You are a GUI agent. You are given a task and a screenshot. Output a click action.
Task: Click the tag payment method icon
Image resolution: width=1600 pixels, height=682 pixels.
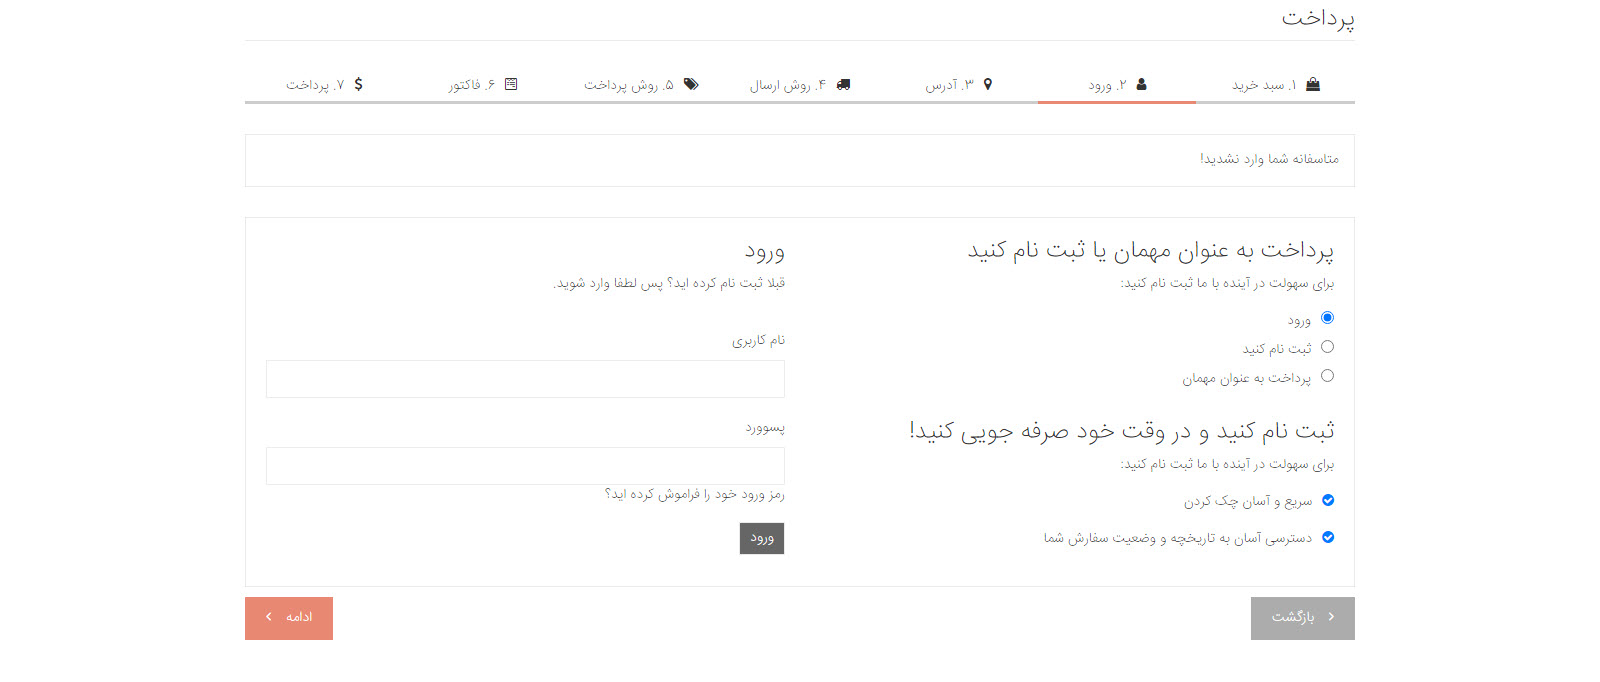coord(691,85)
